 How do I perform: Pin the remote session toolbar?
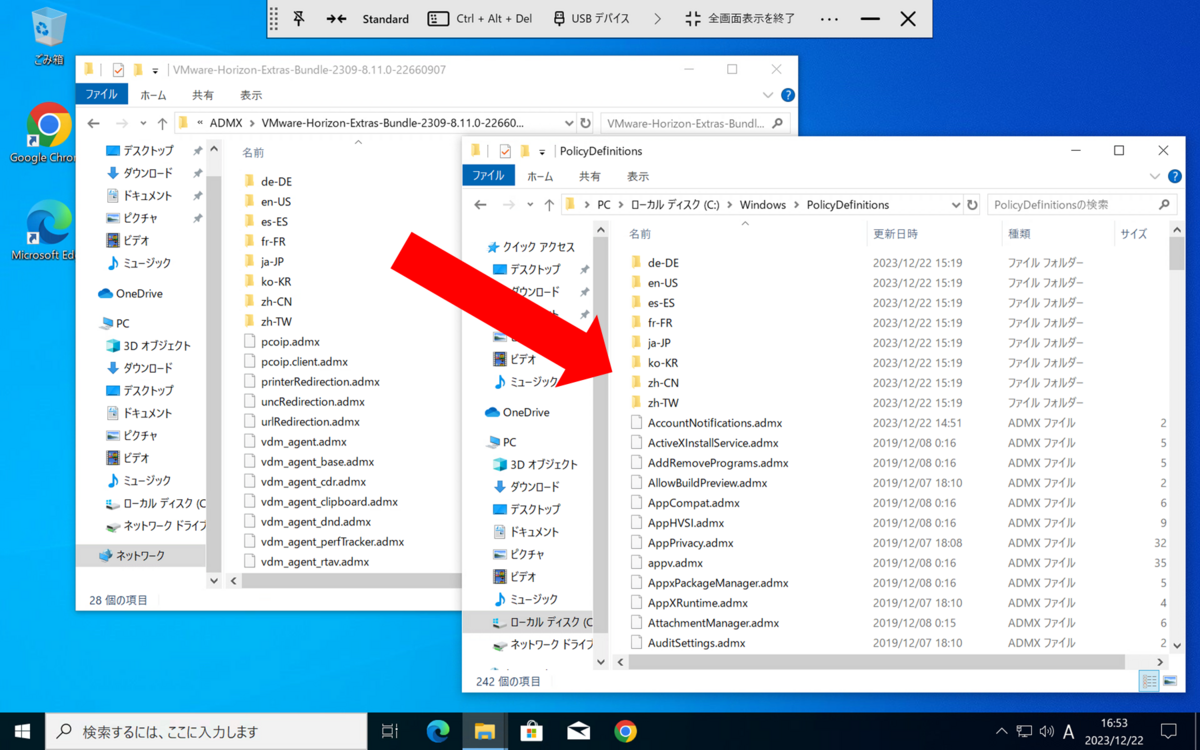[298, 19]
